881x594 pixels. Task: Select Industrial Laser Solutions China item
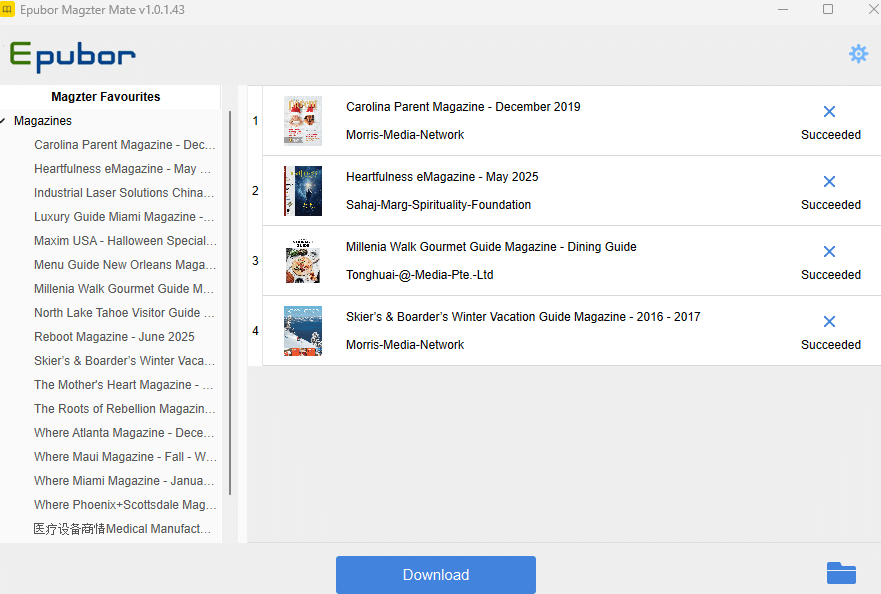(x=124, y=193)
